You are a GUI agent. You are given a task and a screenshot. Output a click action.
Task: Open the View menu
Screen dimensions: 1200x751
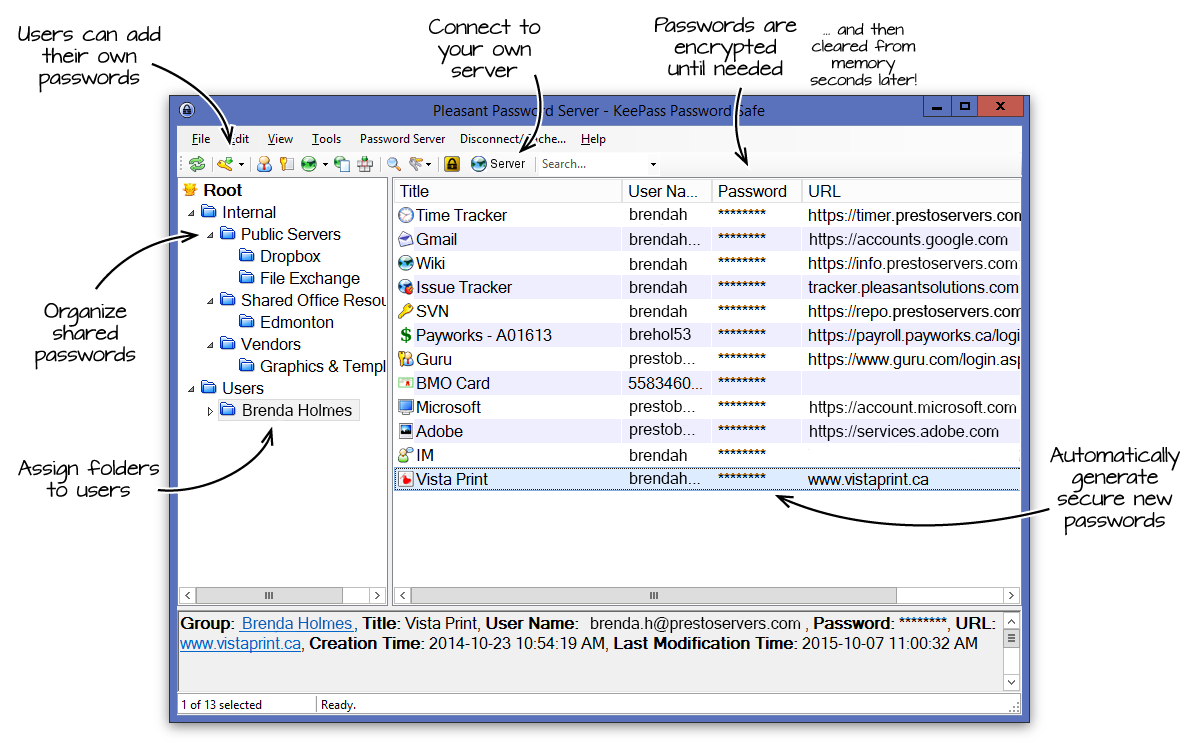point(280,139)
